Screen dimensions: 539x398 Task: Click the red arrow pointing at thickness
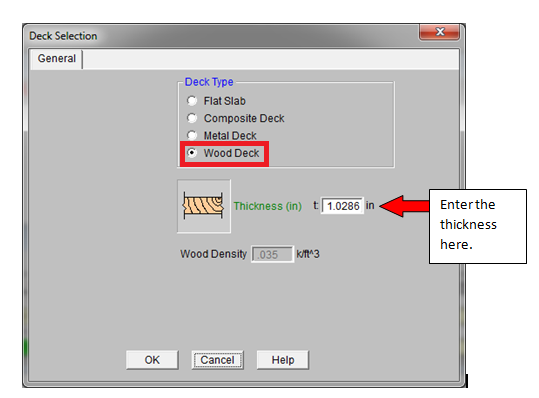tap(404, 206)
